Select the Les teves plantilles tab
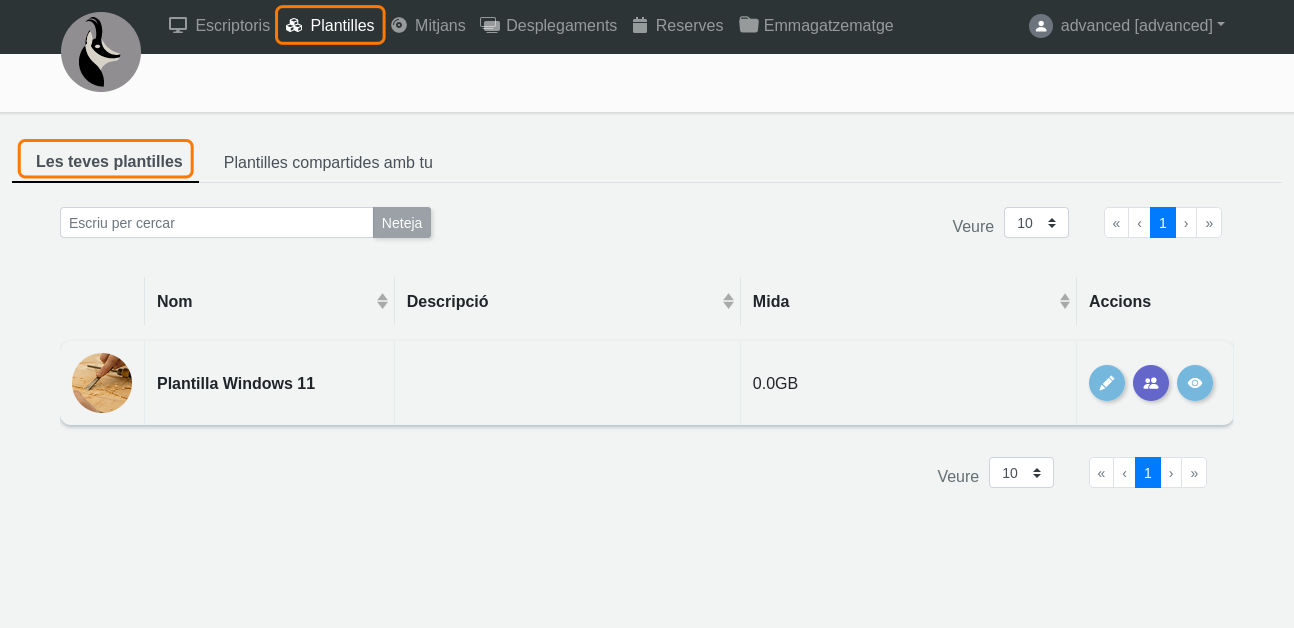 [109, 161]
